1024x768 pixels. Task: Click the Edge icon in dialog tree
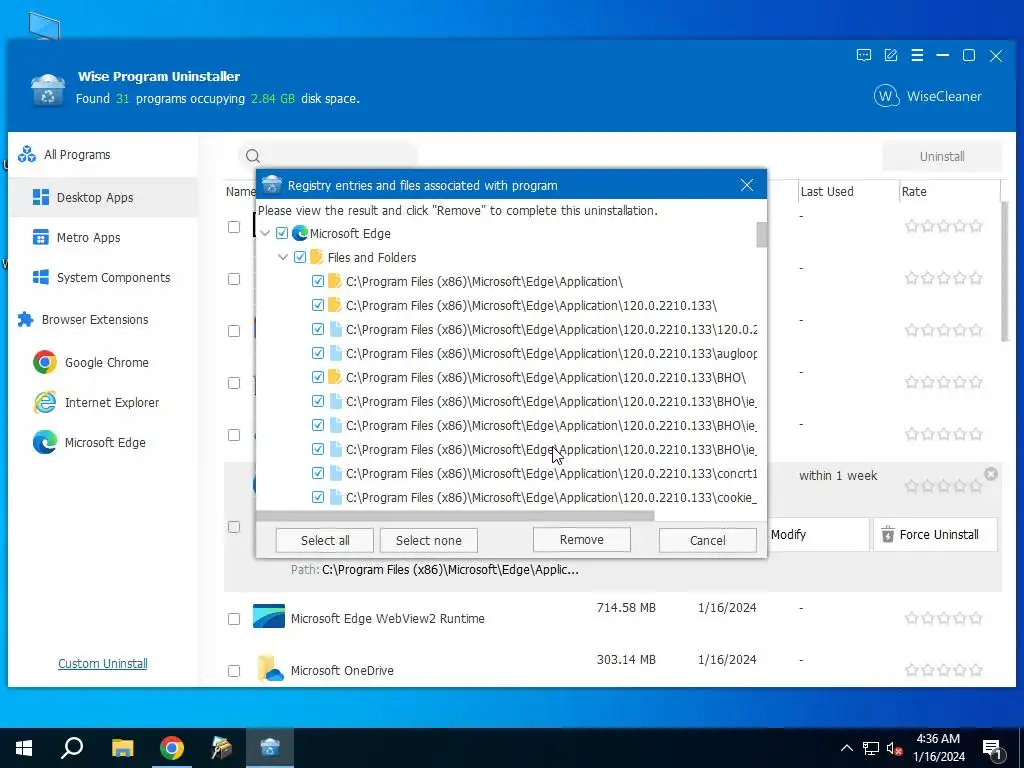(300, 233)
